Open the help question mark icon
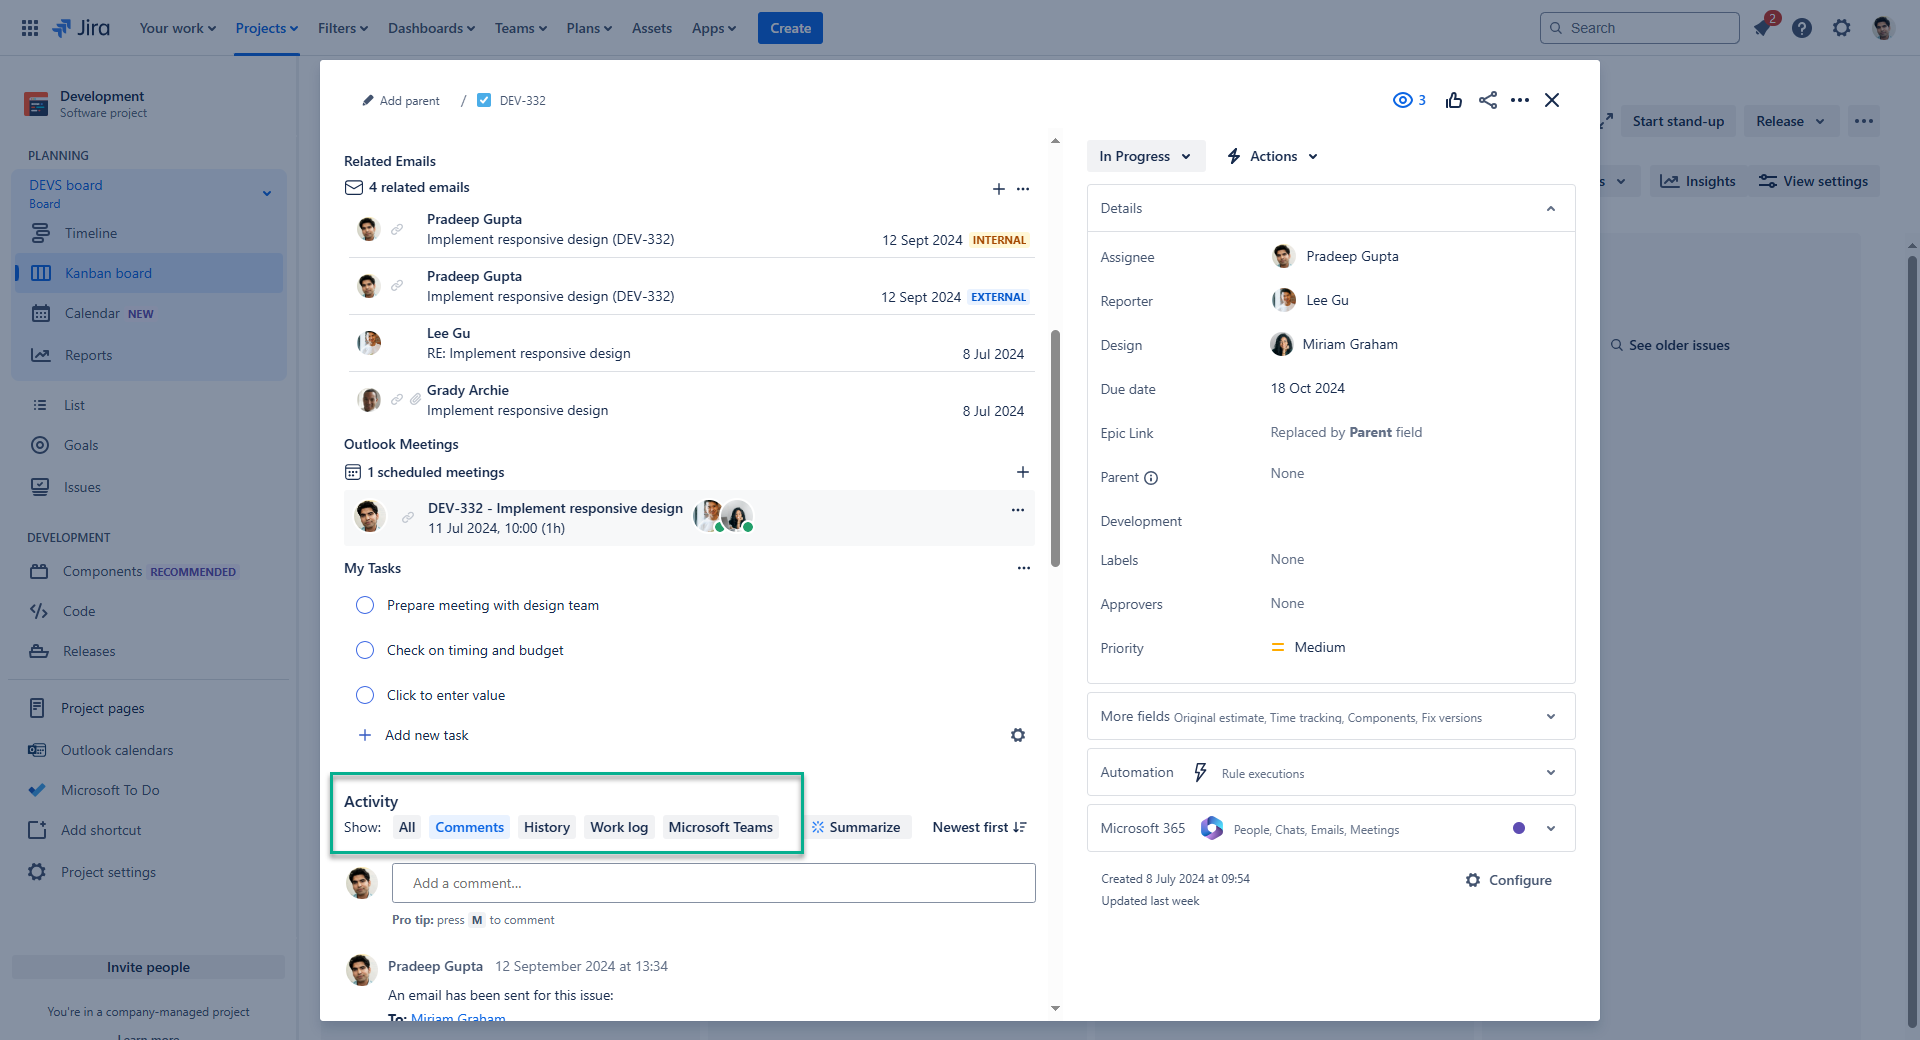The image size is (1920, 1040). pyautogui.click(x=1802, y=28)
